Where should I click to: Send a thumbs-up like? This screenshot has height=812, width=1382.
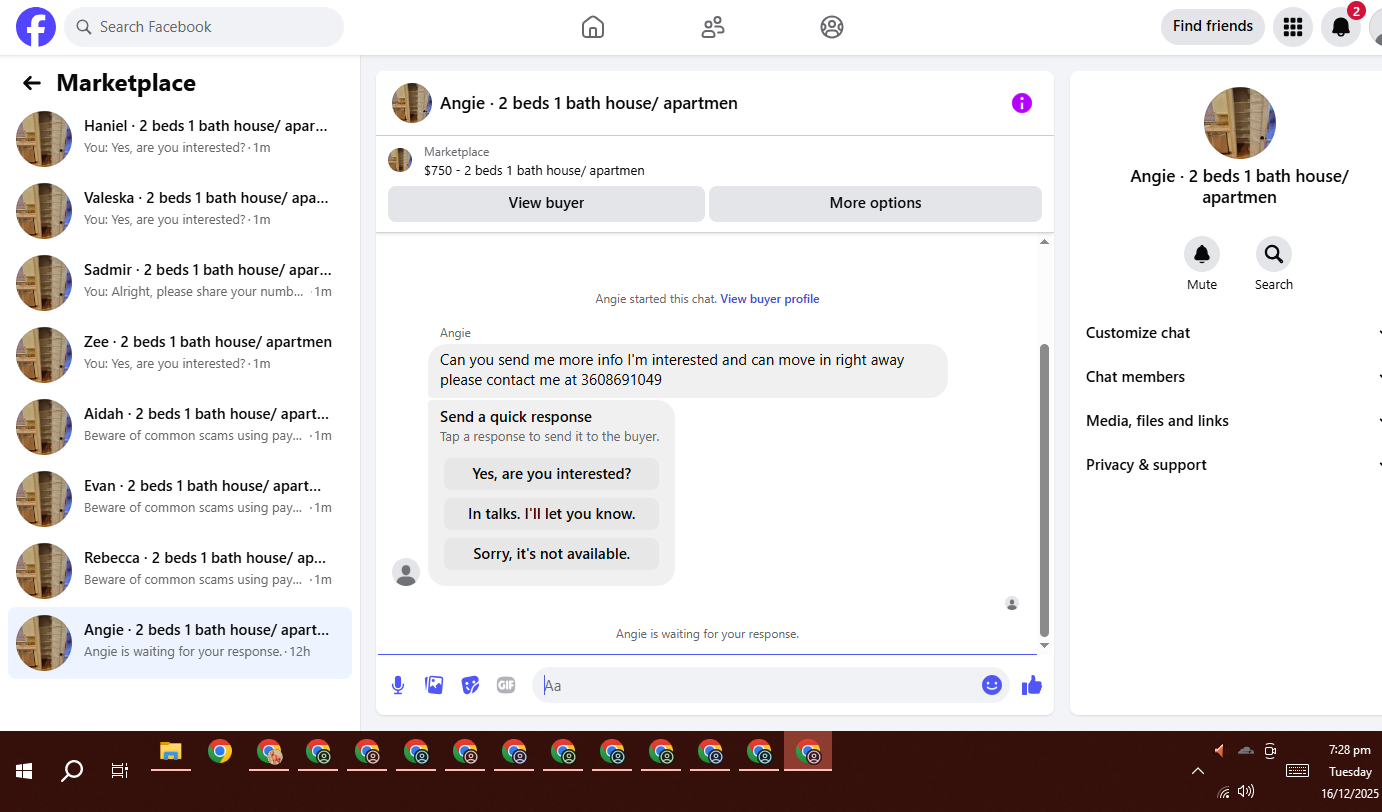pos(1032,685)
